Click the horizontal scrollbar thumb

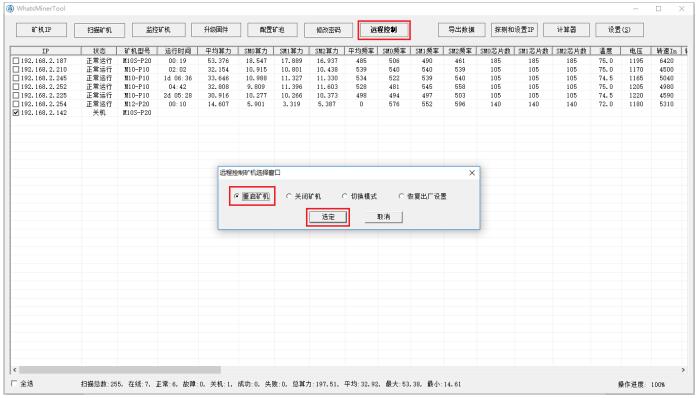tap(120, 370)
